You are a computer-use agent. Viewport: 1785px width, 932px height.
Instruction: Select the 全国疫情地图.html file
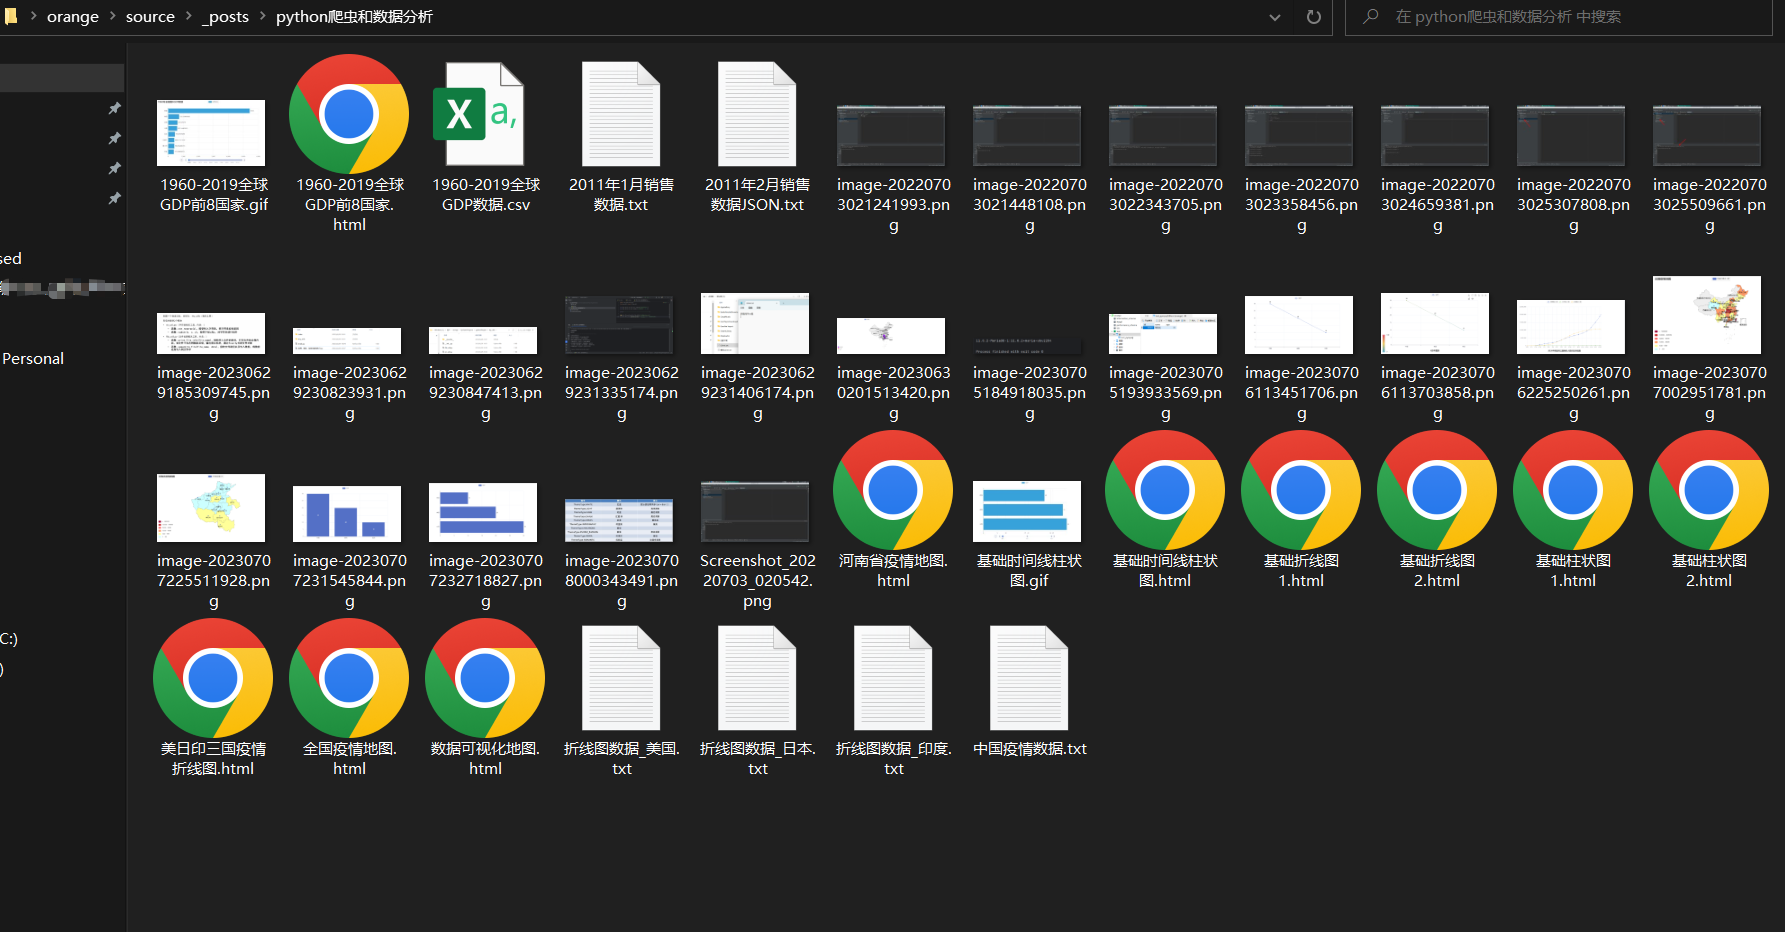[x=349, y=678]
